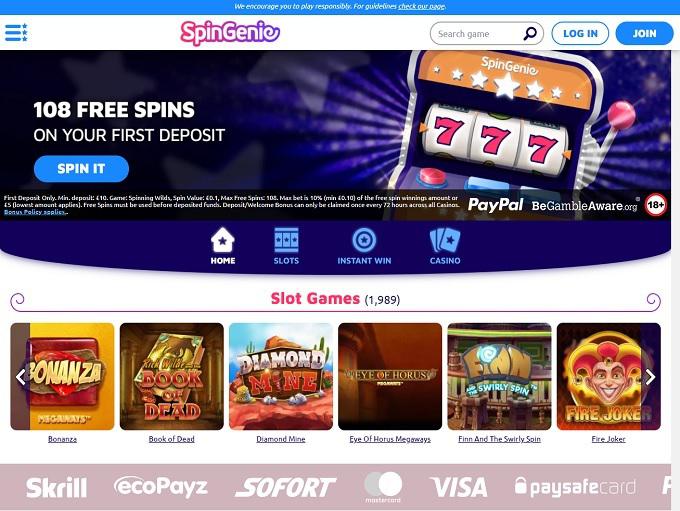Open the Book of Dead link
This screenshot has height=511, width=680.
coord(171,439)
